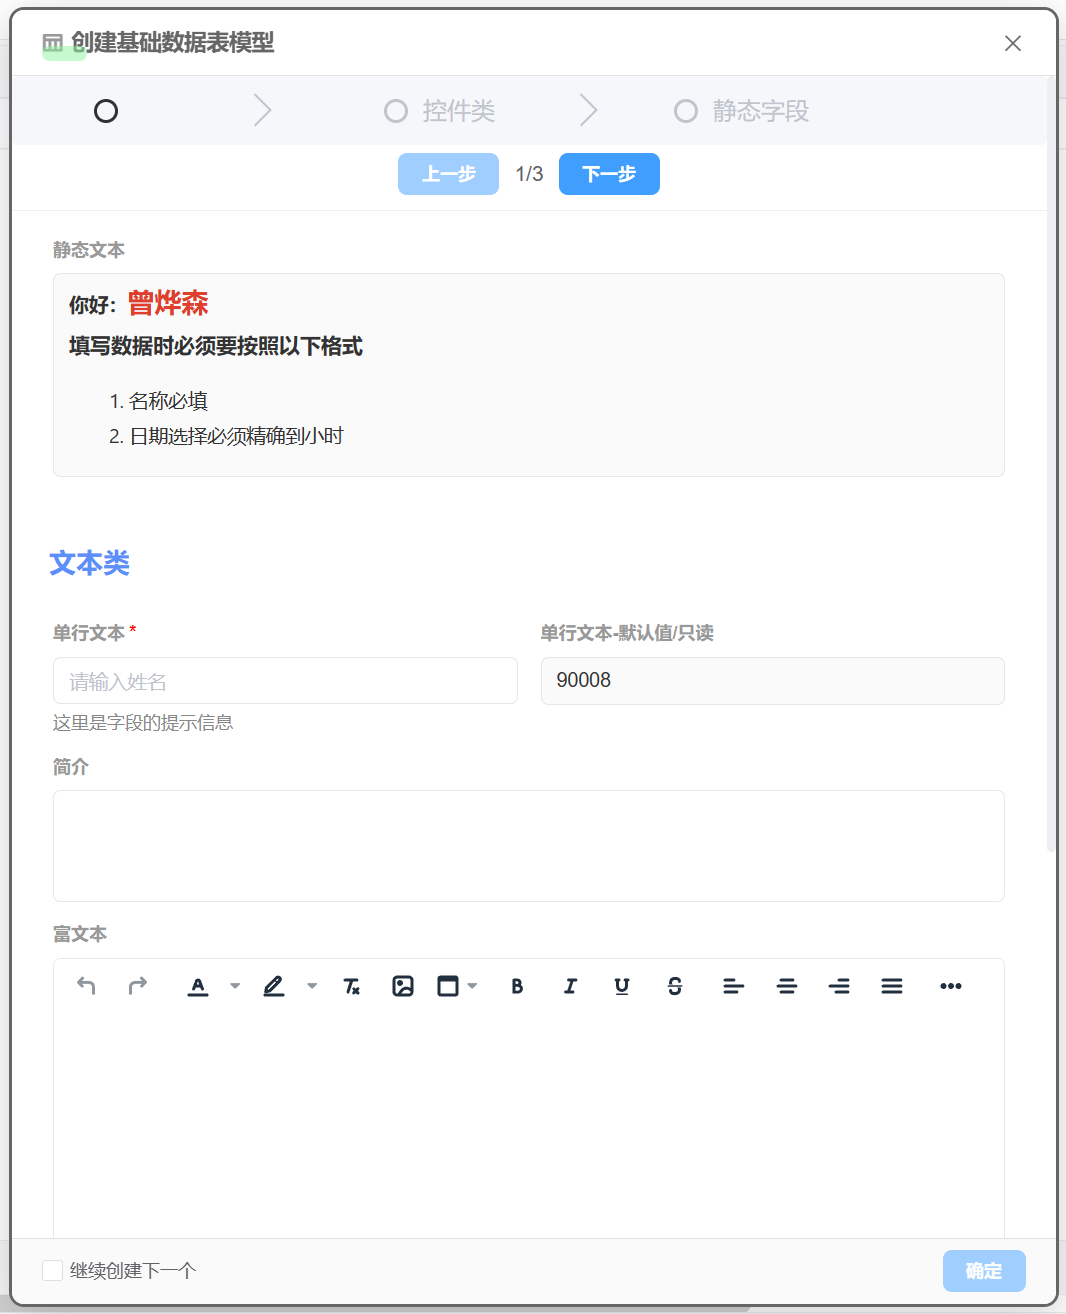Apply bold formatting in rich text editor
The height and width of the screenshot is (1314, 1066).
(x=517, y=986)
